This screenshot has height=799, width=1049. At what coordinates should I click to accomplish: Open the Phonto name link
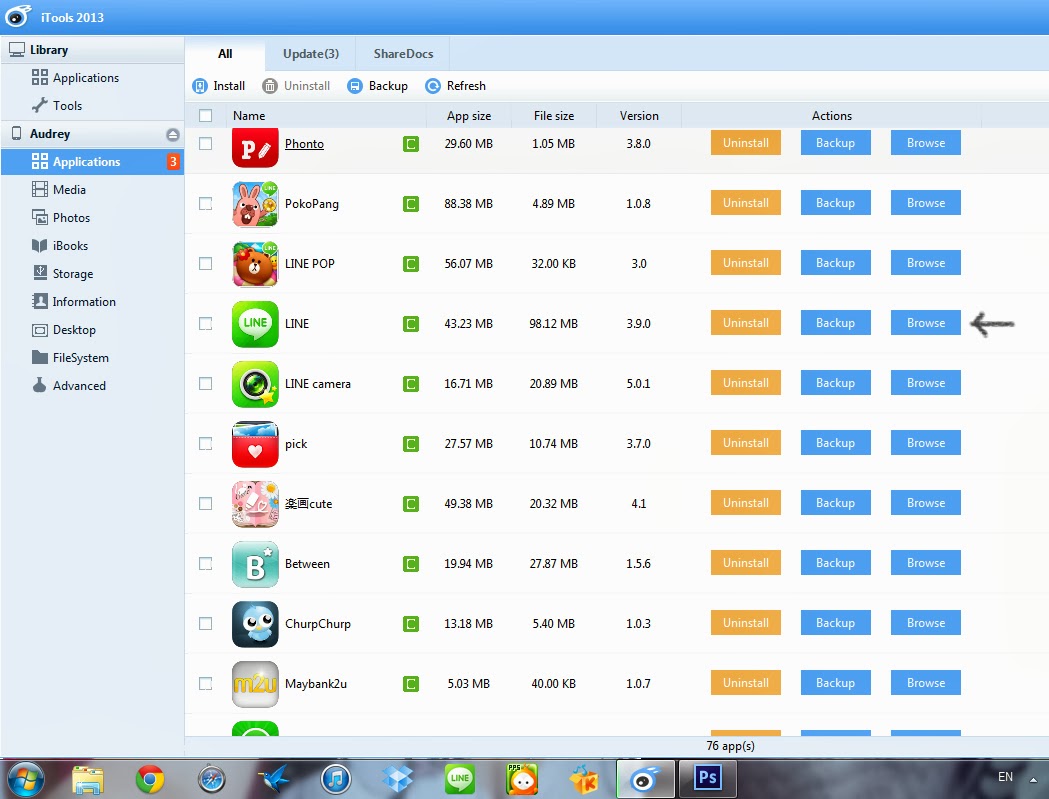click(304, 144)
